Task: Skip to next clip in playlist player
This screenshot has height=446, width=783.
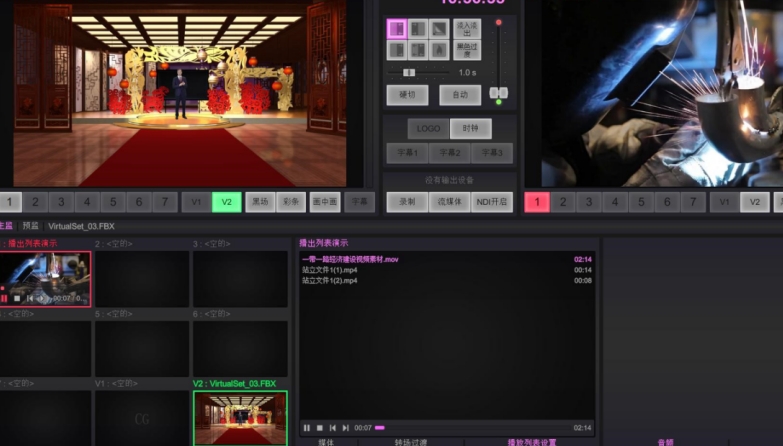Action: coord(345,428)
